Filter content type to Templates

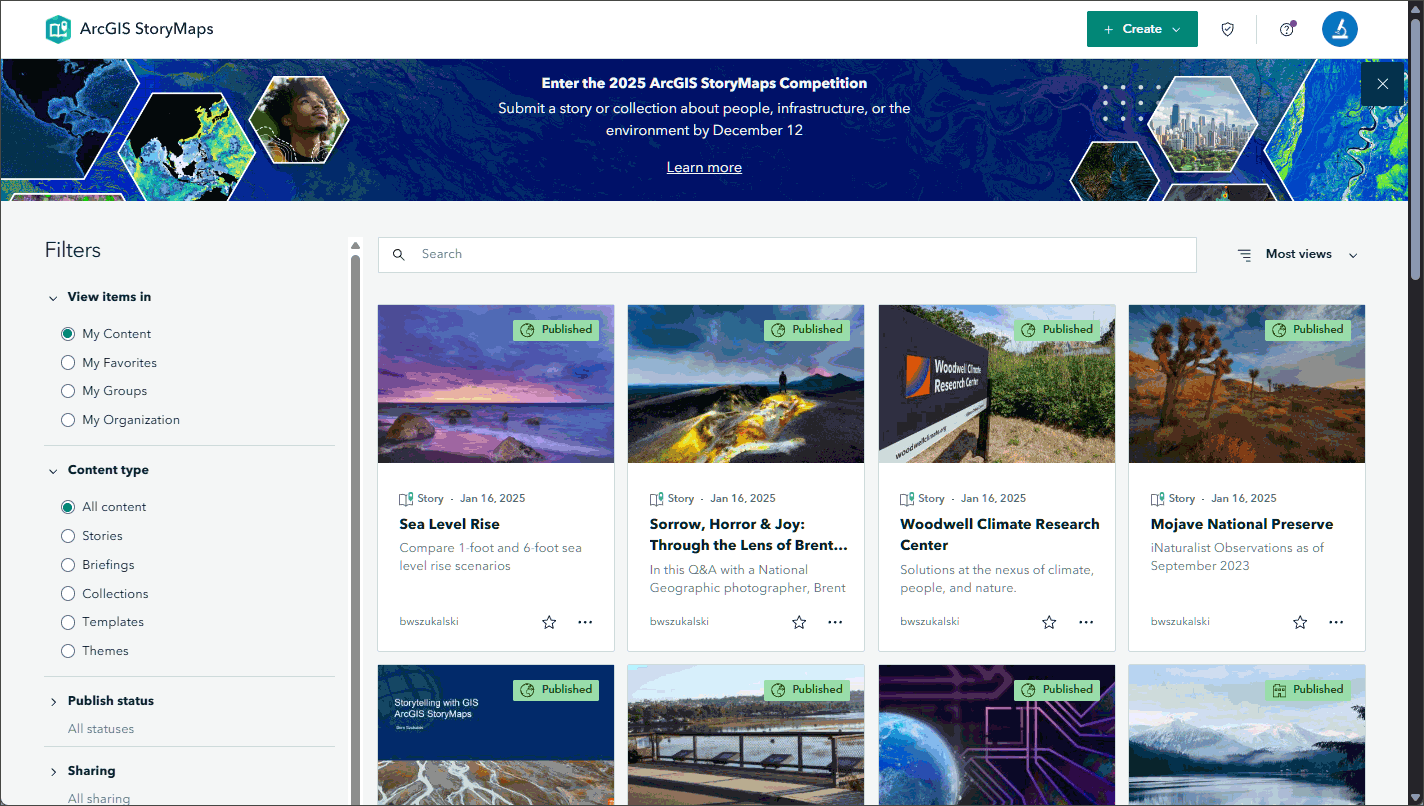[68, 622]
